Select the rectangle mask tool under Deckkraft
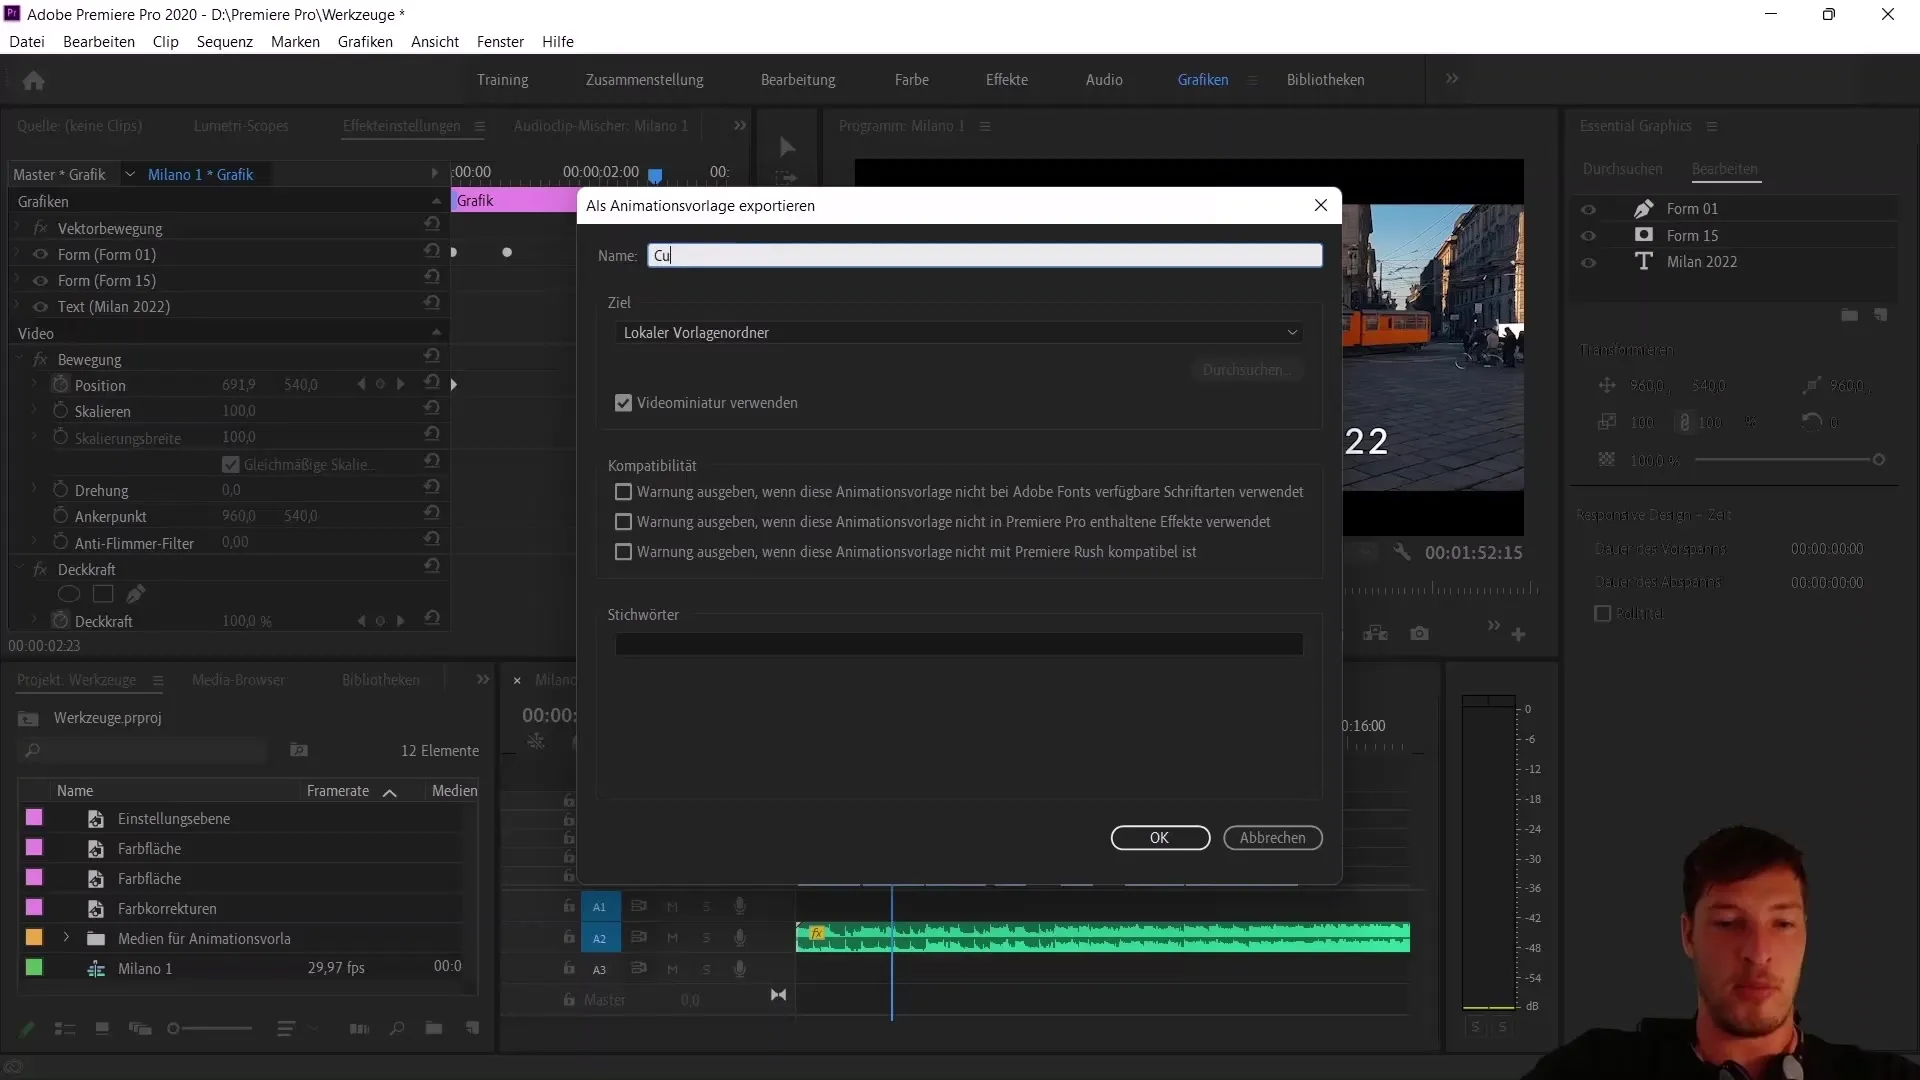 click(103, 594)
